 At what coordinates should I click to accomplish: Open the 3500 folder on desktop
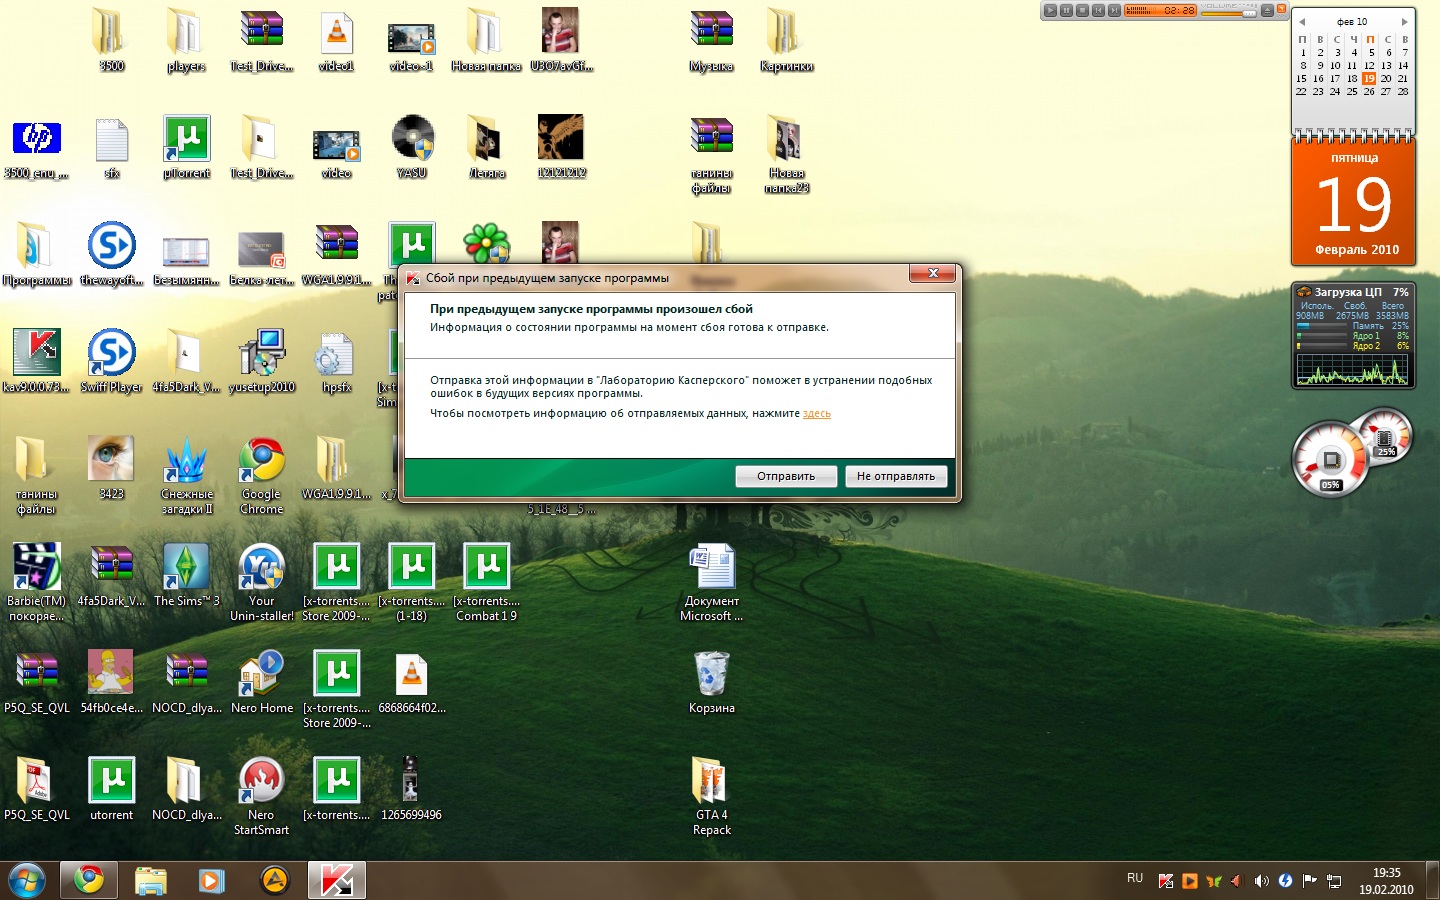[x=111, y=40]
